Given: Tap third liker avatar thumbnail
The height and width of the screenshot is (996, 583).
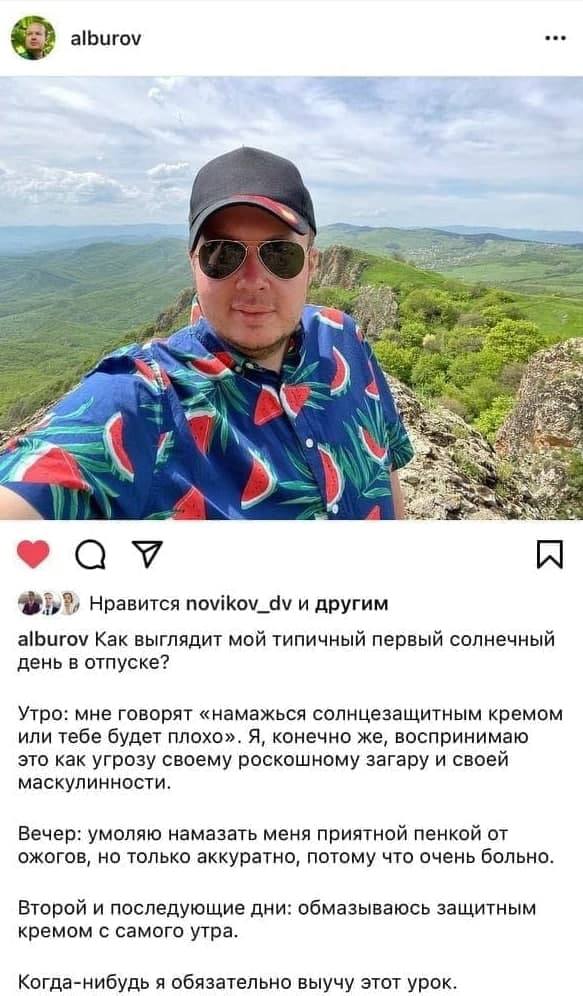Looking at the screenshot, I should [69, 603].
